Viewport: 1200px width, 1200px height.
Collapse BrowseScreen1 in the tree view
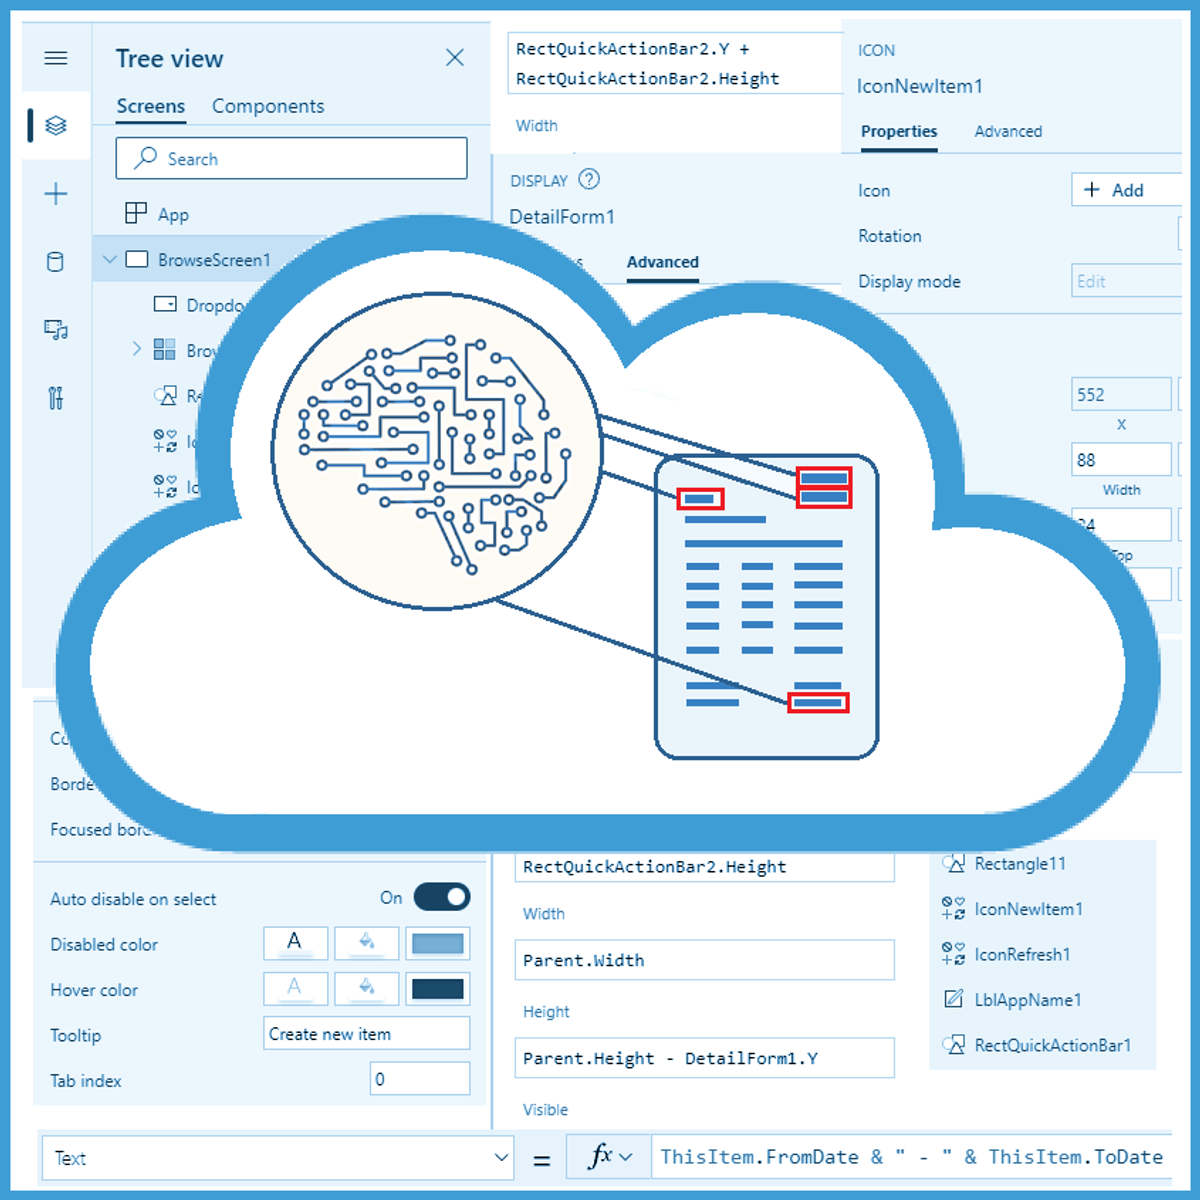coord(110,259)
